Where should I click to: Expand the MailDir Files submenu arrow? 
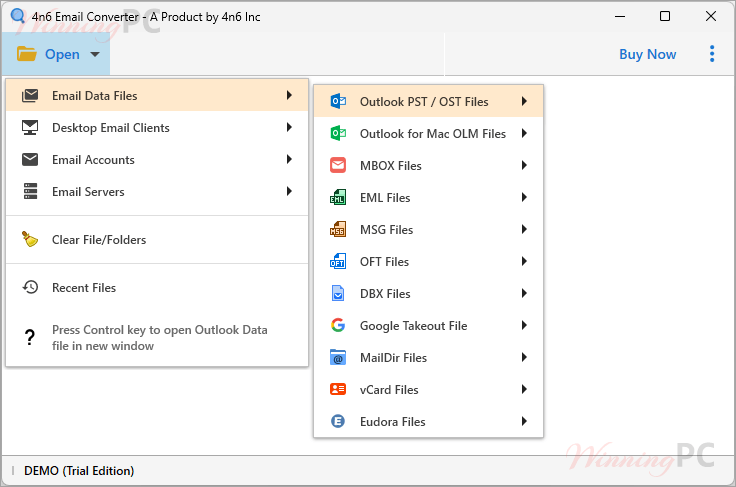[x=524, y=357]
